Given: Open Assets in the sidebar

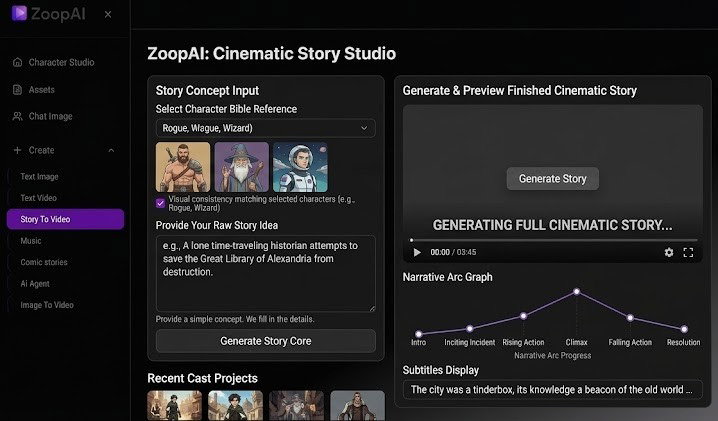Looking at the screenshot, I should (x=41, y=90).
